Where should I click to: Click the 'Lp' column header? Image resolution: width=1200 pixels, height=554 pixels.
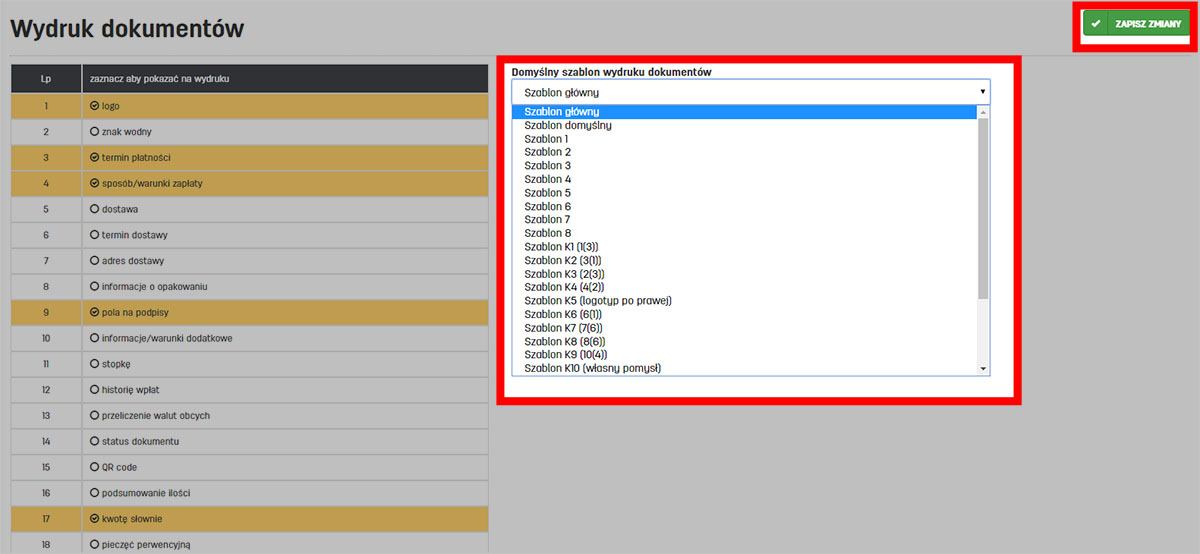pyautogui.click(x=46, y=79)
